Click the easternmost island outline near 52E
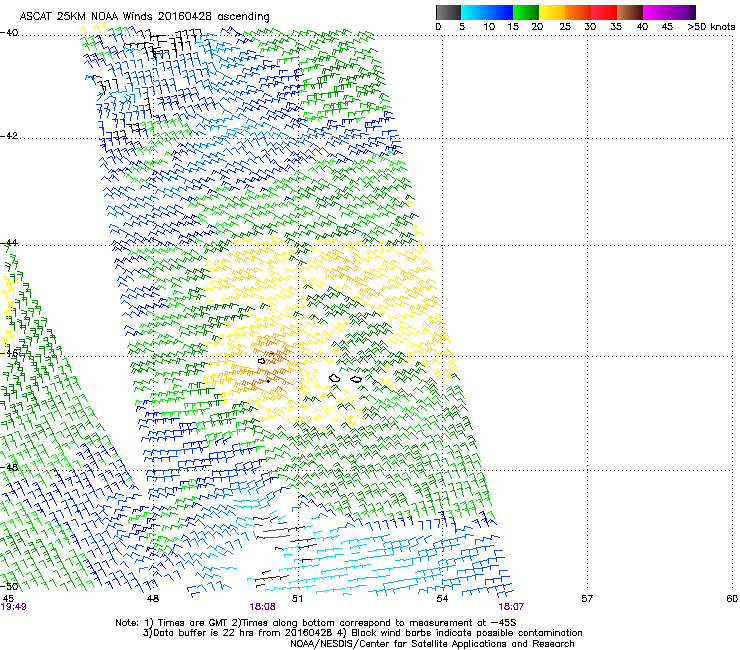This screenshot has height=650, width=740. 356,380
